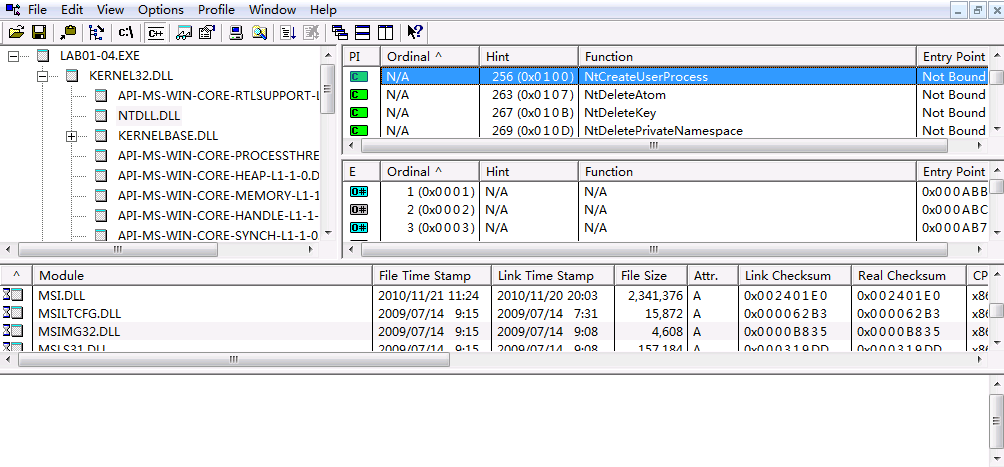This screenshot has width=1004, height=467.
Task: Click the Context Help arrow-question icon
Action: [414, 32]
